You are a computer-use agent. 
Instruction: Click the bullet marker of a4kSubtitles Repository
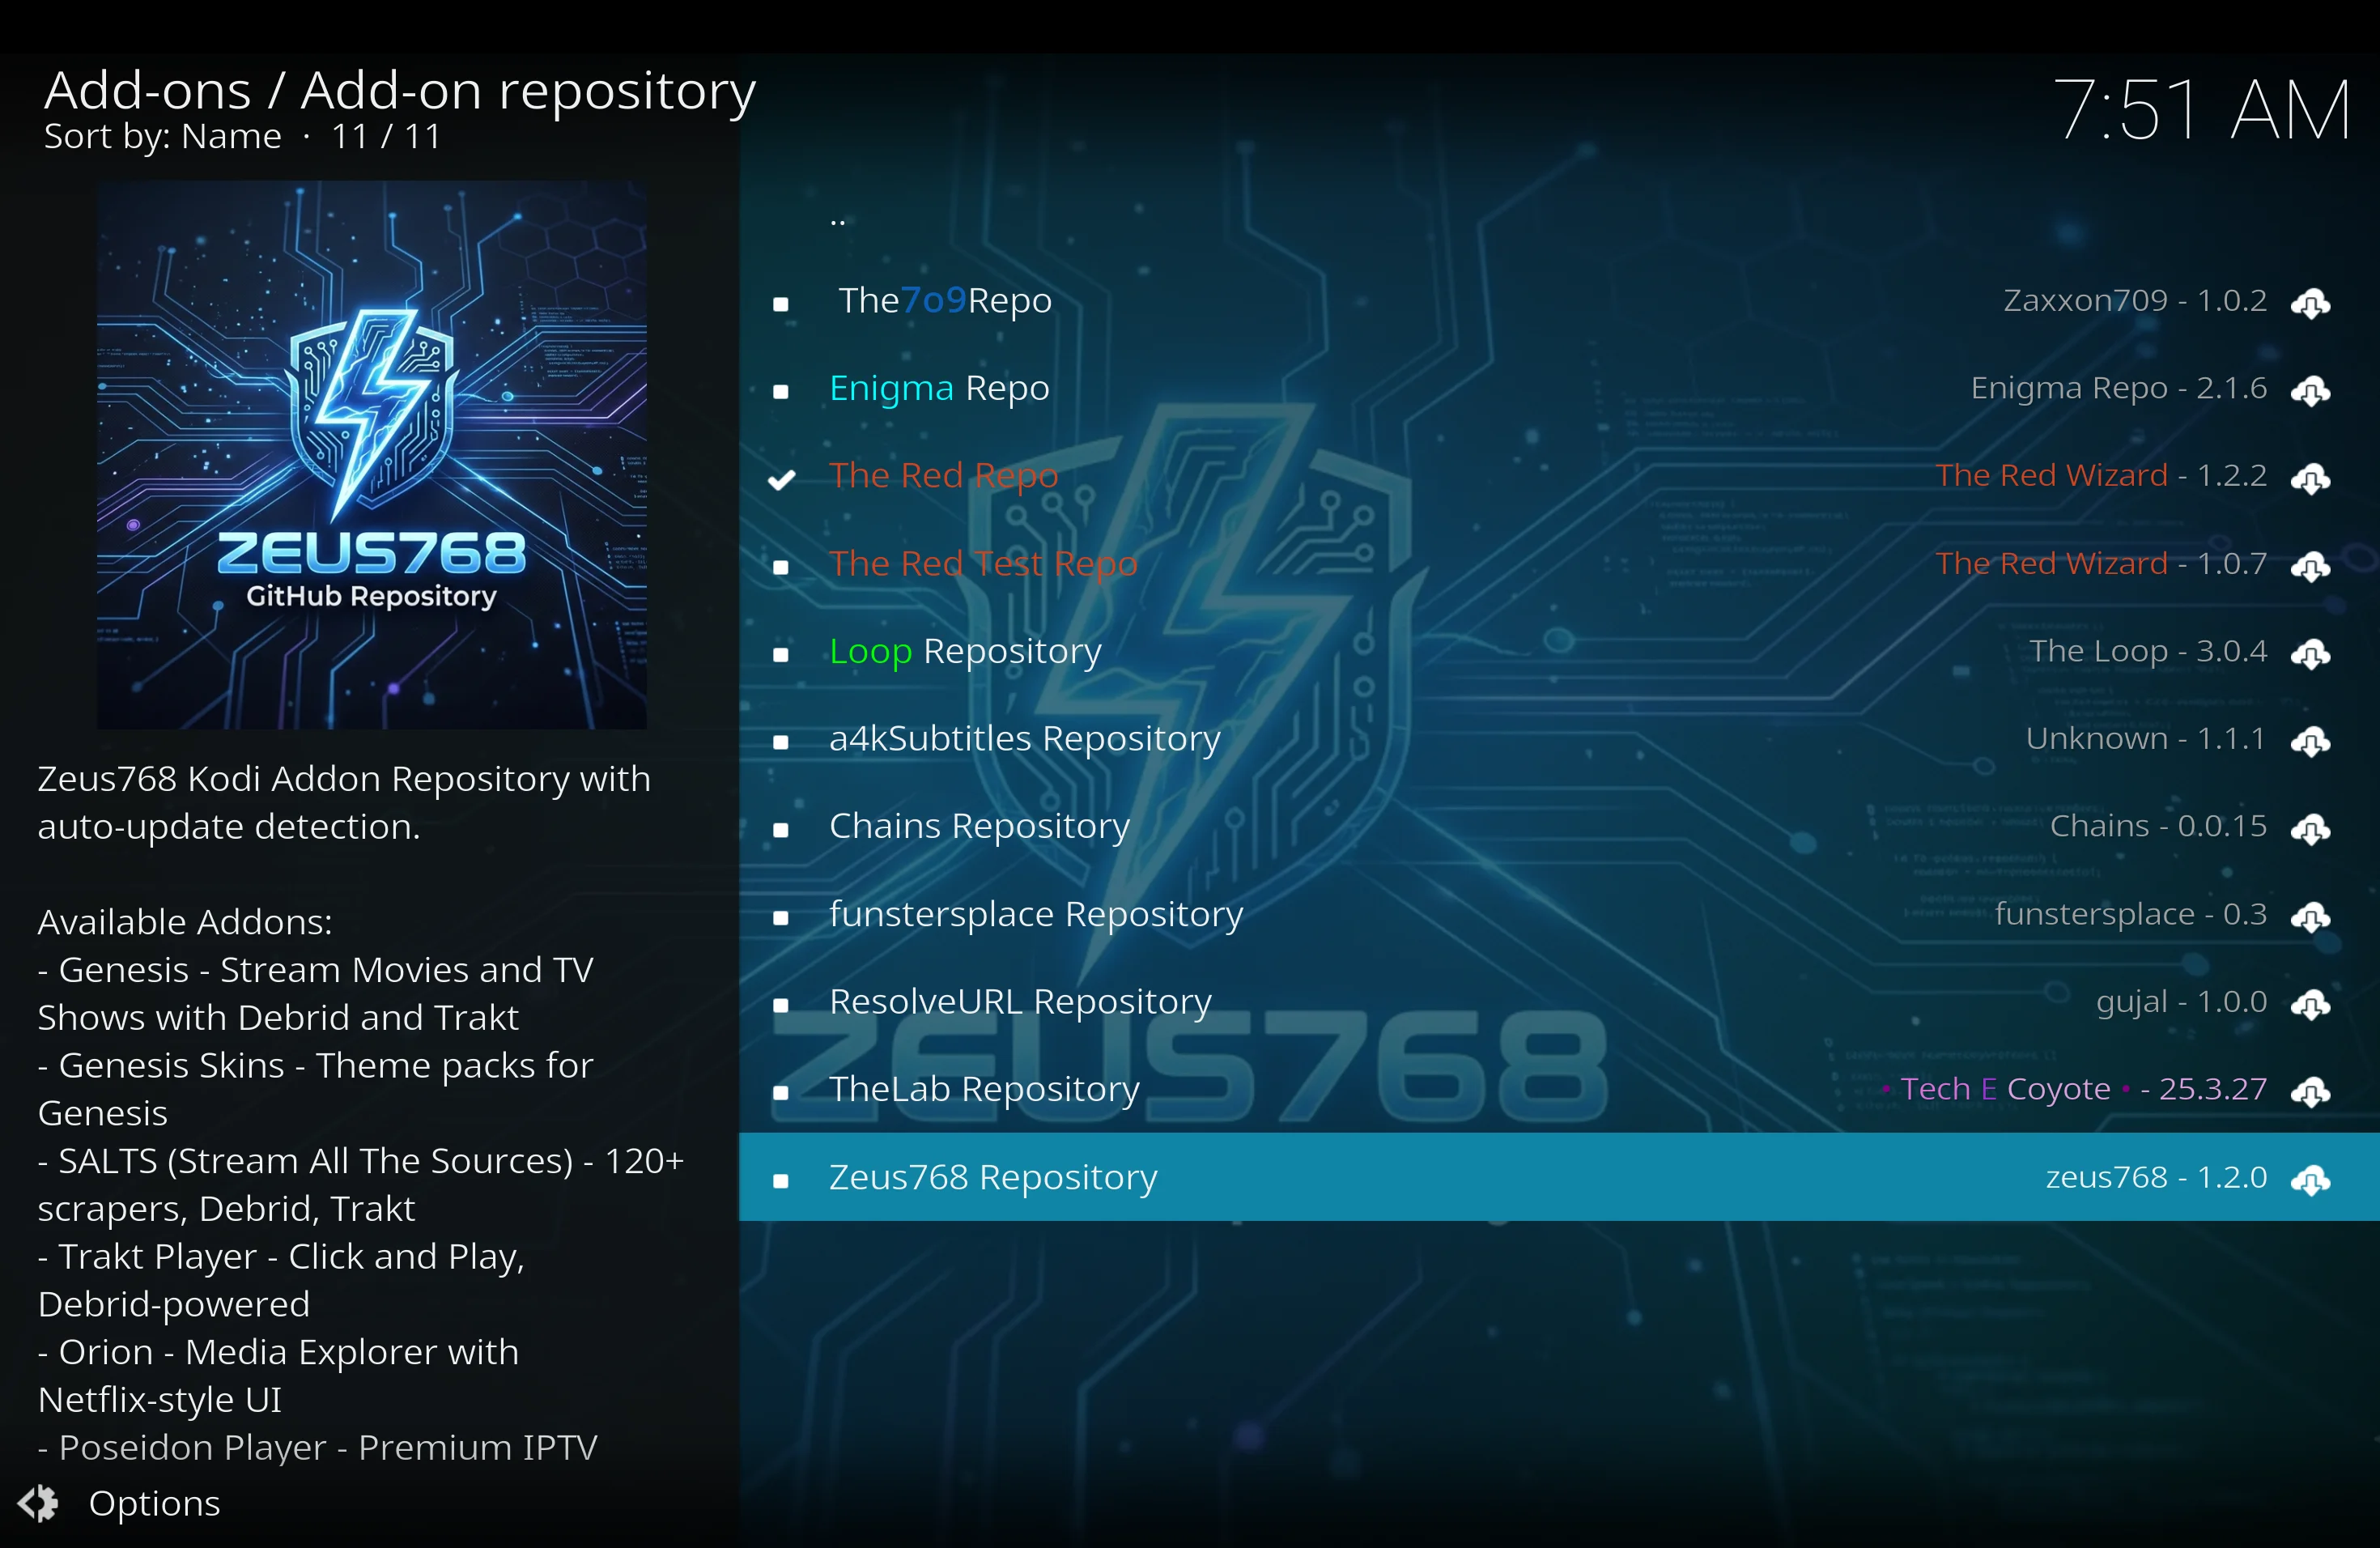(781, 742)
